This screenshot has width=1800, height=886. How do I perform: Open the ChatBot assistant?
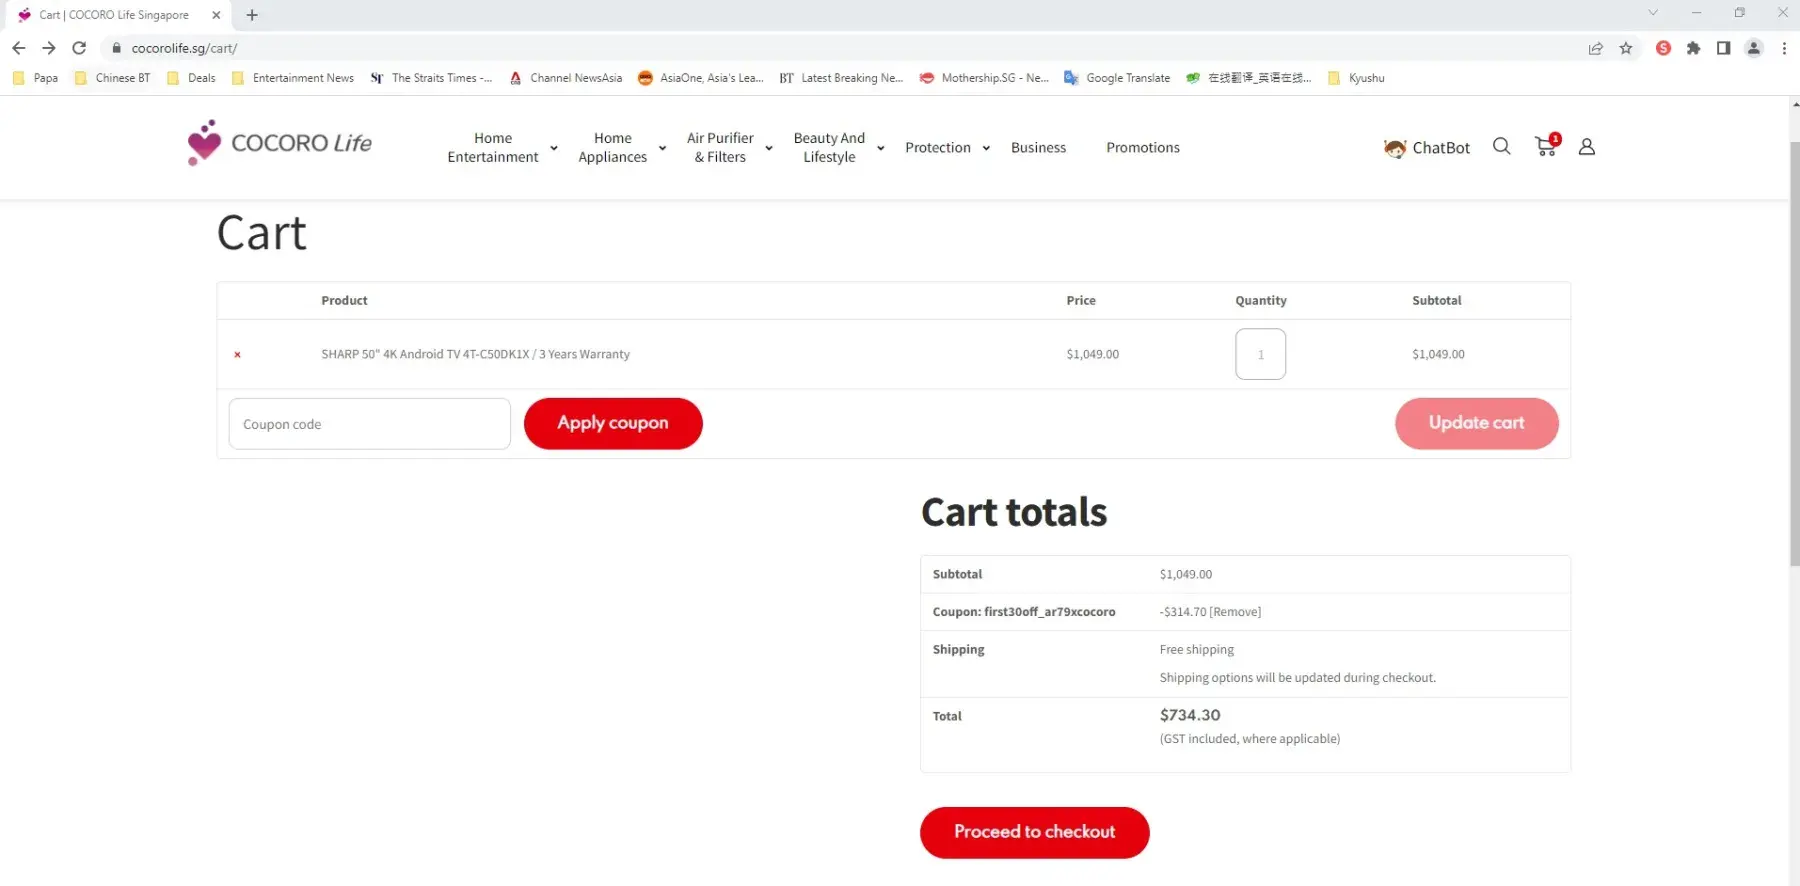click(x=1427, y=148)
